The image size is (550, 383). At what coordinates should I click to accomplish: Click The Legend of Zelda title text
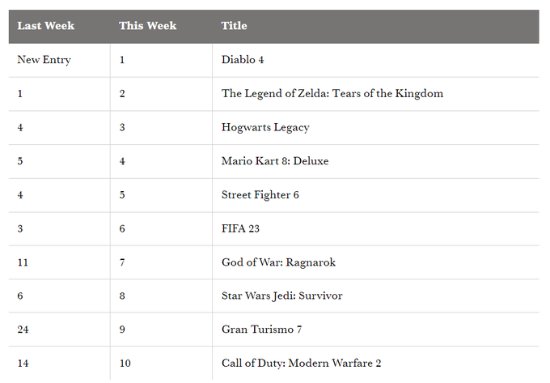pyautogui.click(x=332, y=94)
